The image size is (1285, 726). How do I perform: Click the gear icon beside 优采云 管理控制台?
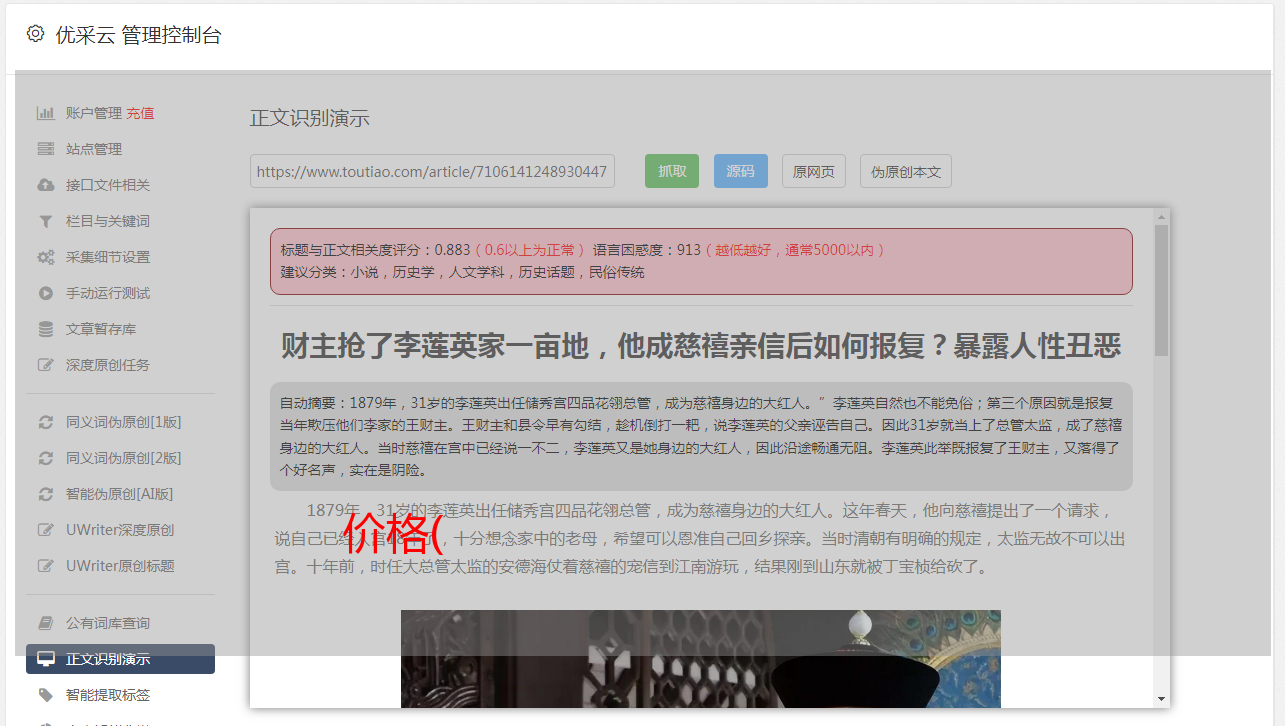point(36,34)
